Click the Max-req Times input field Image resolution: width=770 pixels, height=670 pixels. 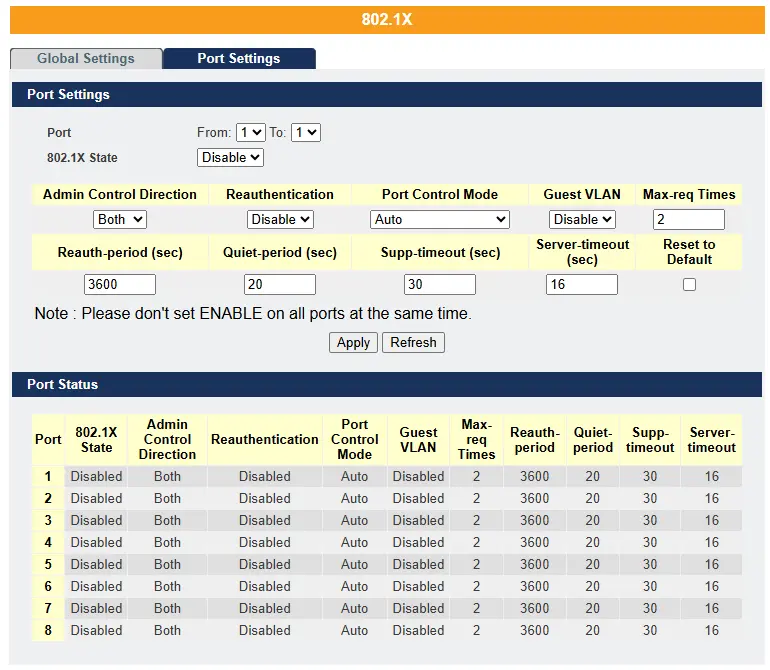click(688, 219)
